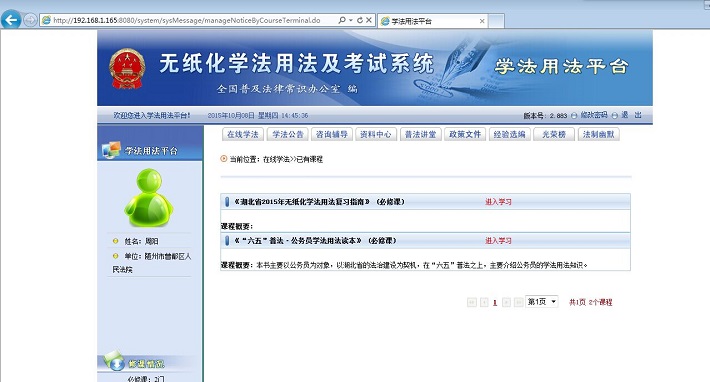Click the 修课情况 sidebar section icon
This screenshot has height=382, width=710.
coord(114,361)
